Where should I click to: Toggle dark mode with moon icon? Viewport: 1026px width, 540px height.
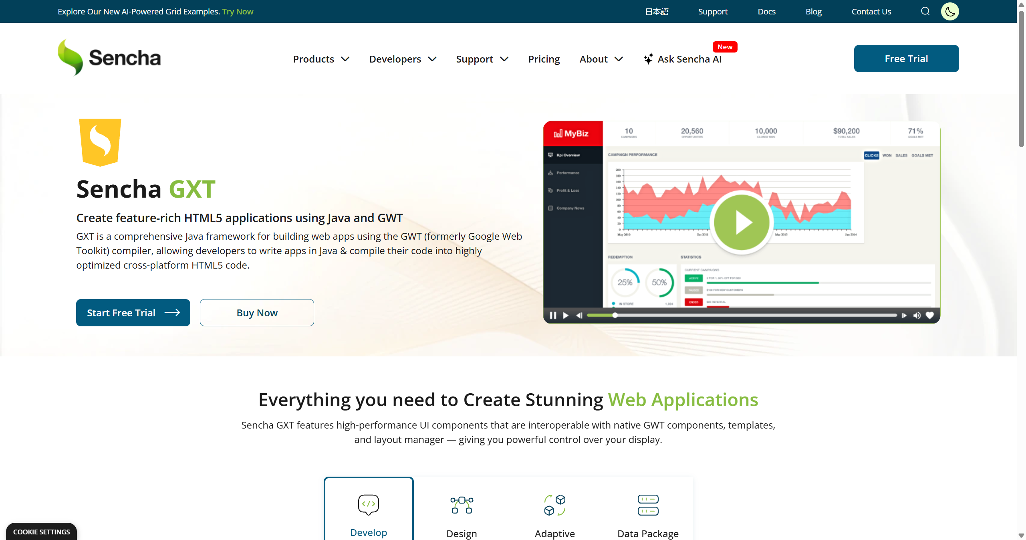coord(950,12)
